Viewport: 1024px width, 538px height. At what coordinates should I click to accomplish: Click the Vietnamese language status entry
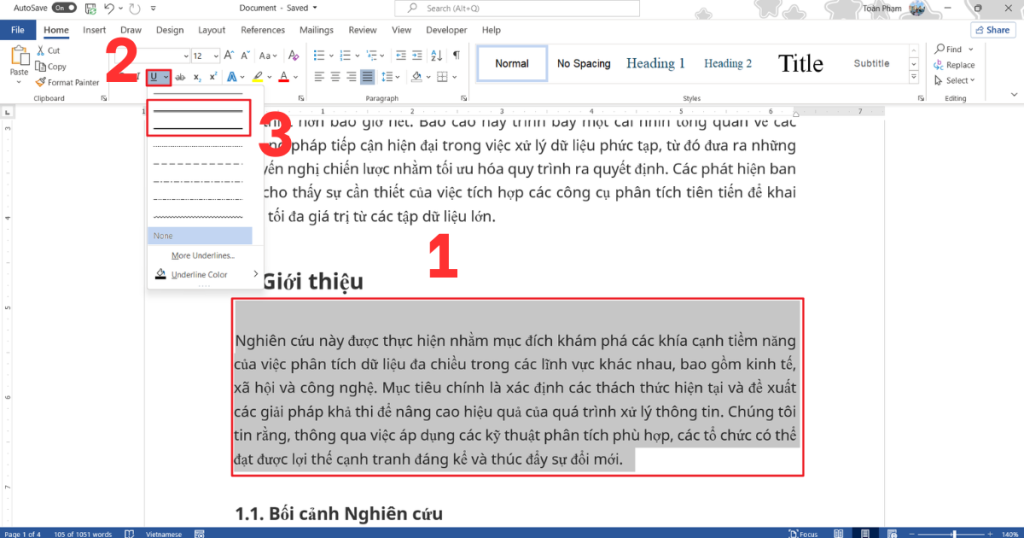click(x=163, y=533)
